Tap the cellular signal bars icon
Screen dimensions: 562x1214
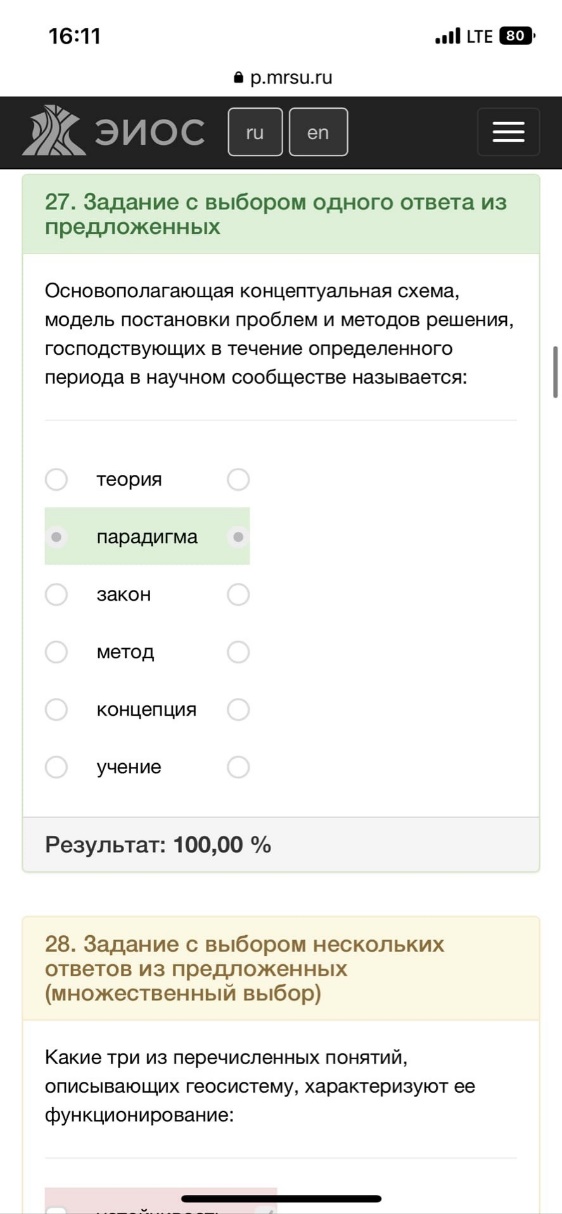tap(447, 37)
